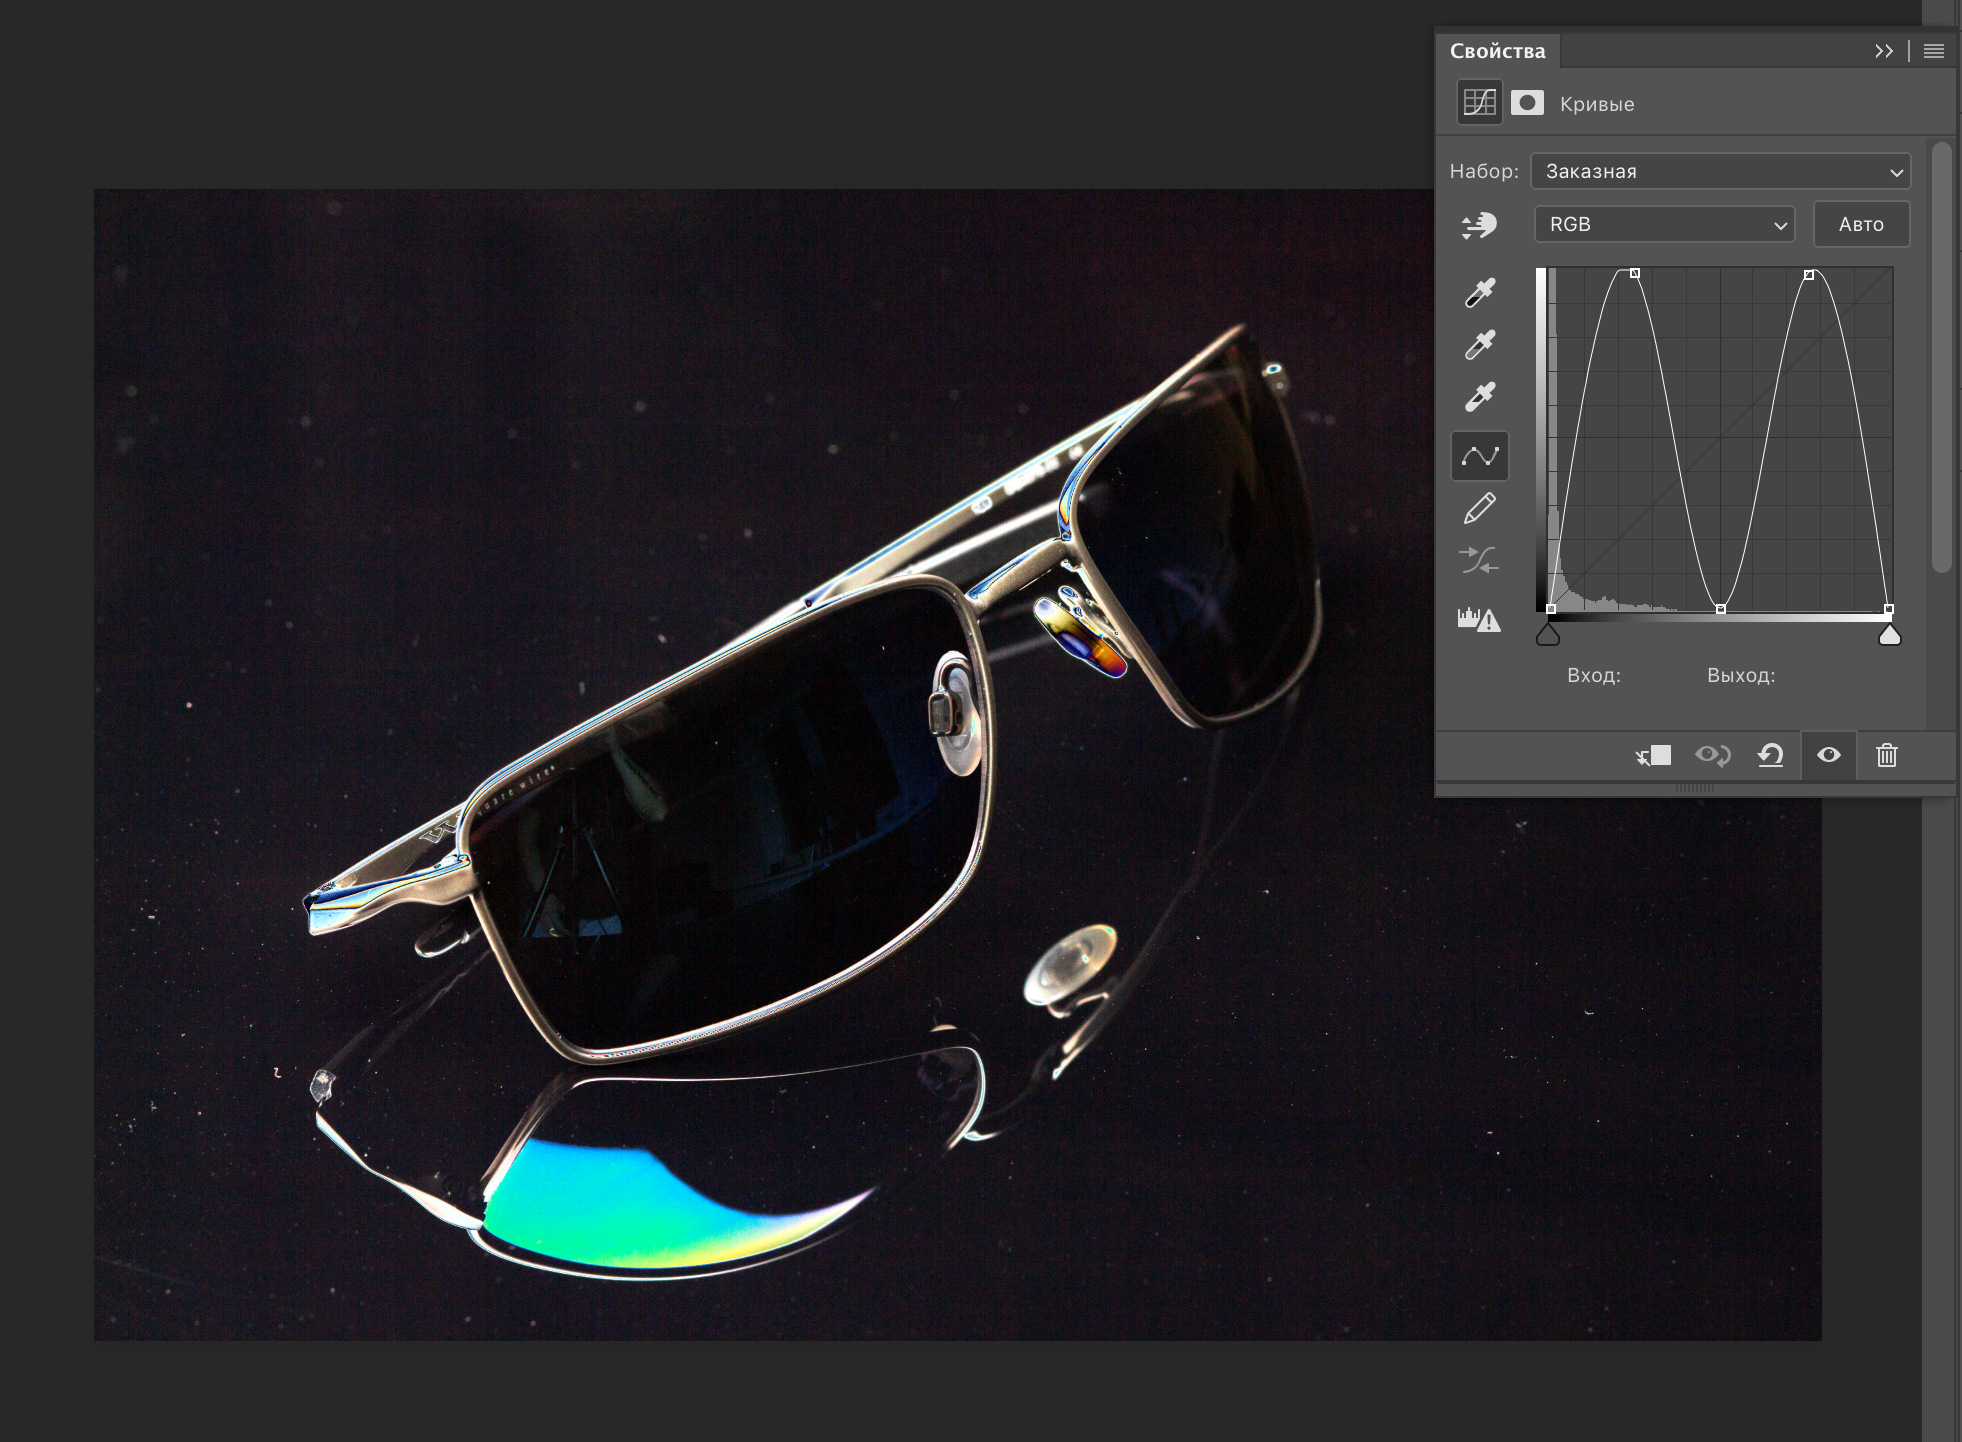The image size is (1962, 1442).
Task: Click the on-image adjustment hand tool
Action: tap(1479, 225)
